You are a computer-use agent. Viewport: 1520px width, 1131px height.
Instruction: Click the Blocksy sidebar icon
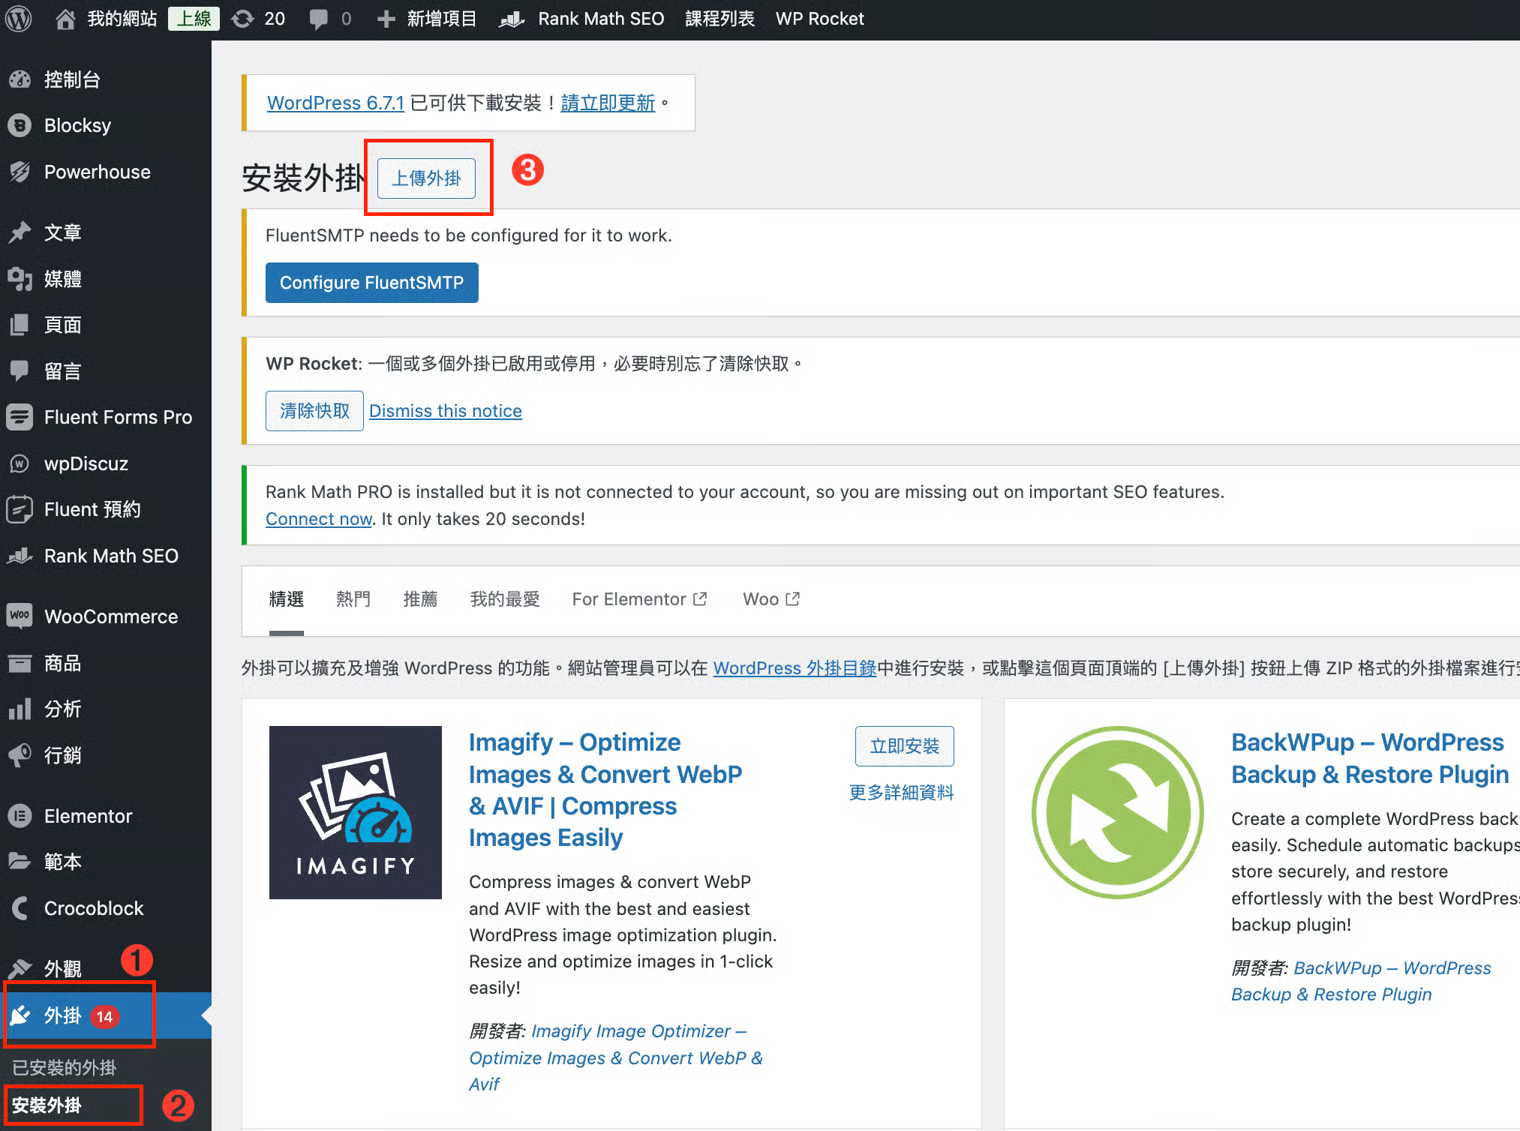coord(20,125)
